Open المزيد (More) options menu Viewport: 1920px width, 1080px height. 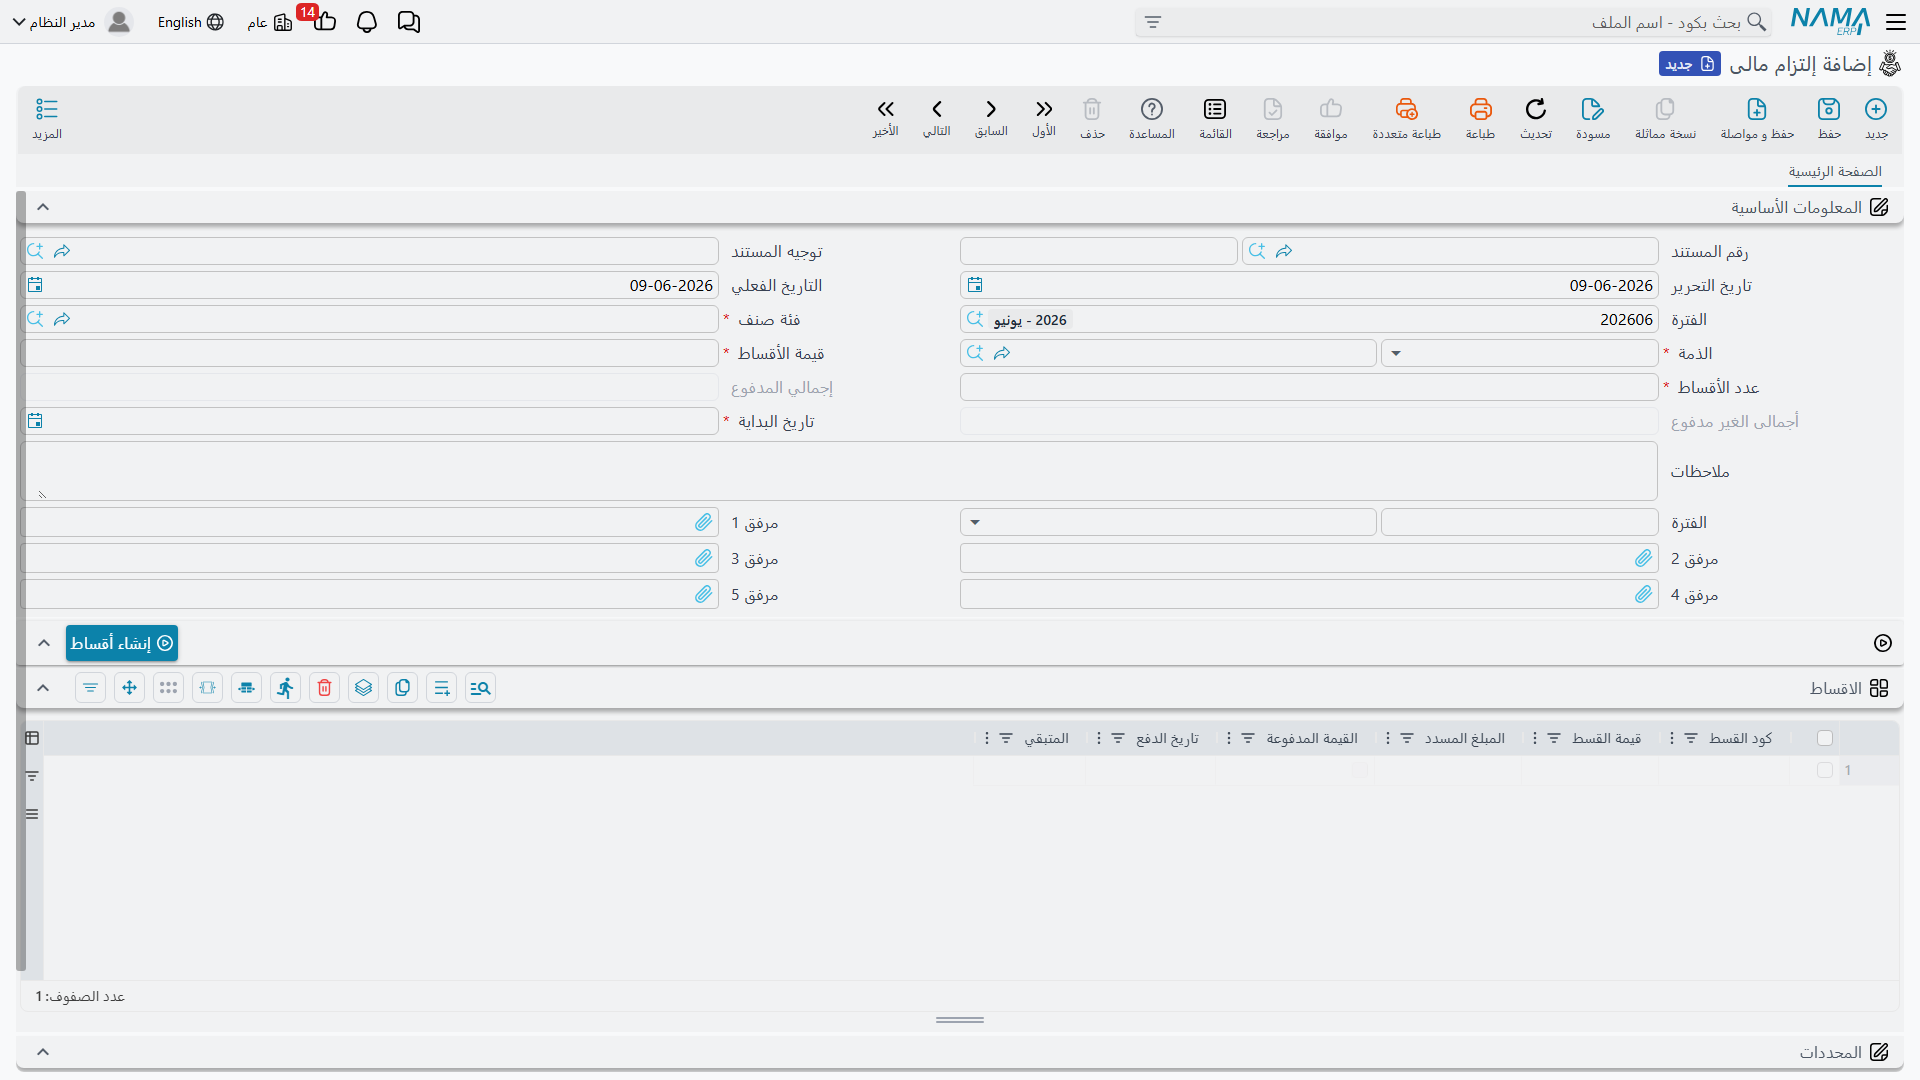point(47,118)
